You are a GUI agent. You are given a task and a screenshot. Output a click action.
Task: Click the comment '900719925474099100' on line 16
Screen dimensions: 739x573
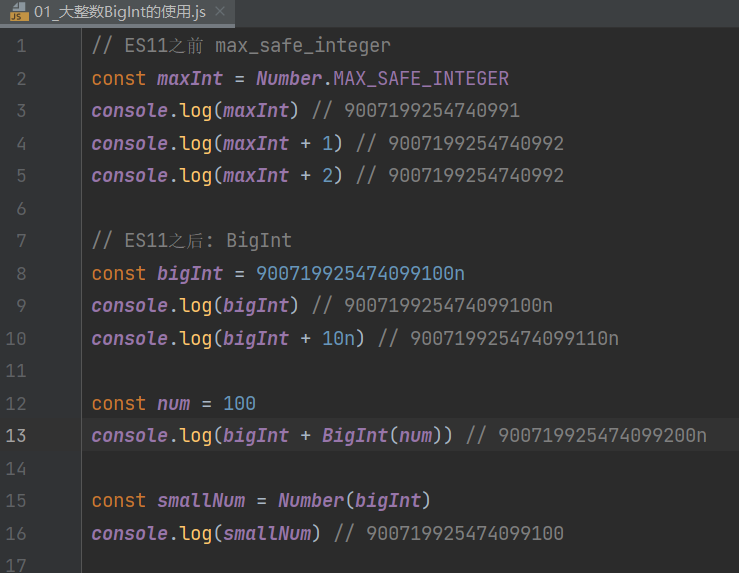pos(465,533)
